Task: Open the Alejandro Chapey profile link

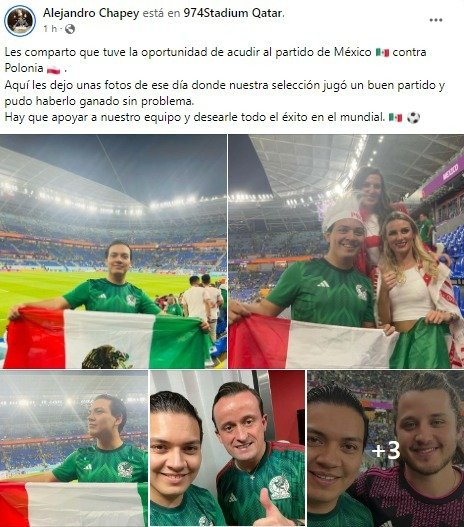Action: coord(91,13)
